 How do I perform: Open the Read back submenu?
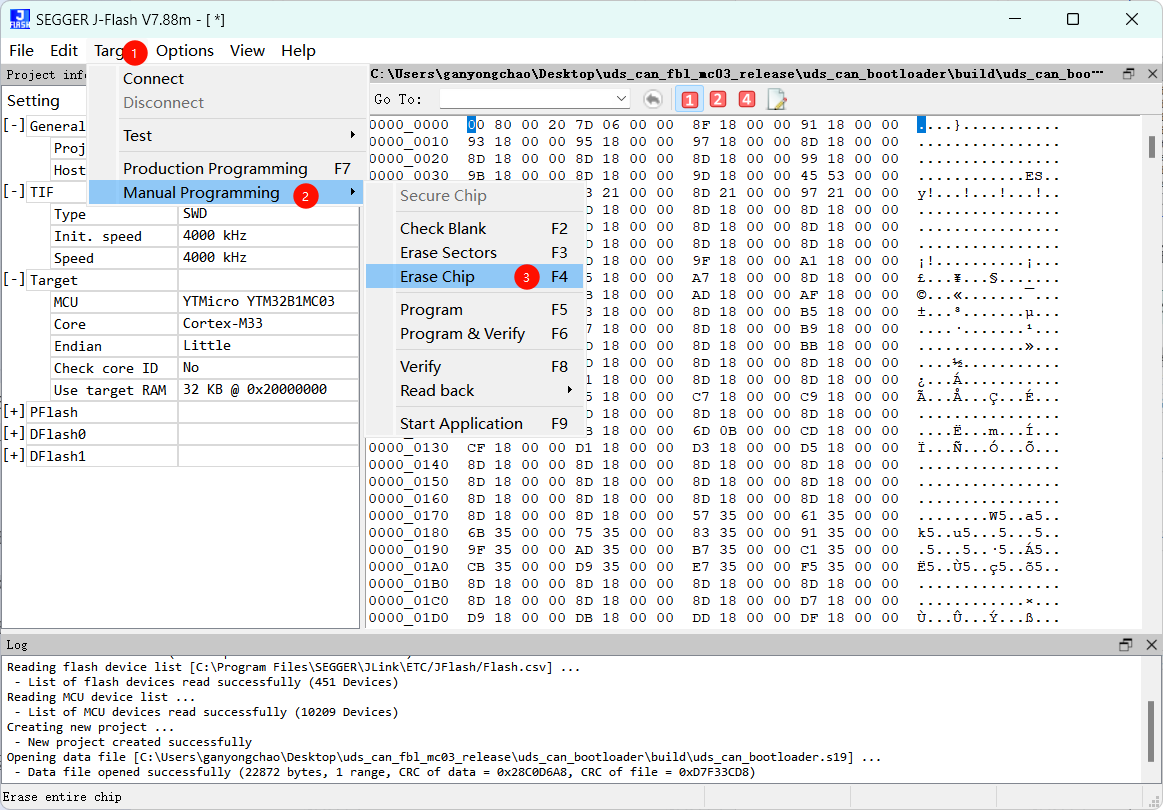click(485, 391)
